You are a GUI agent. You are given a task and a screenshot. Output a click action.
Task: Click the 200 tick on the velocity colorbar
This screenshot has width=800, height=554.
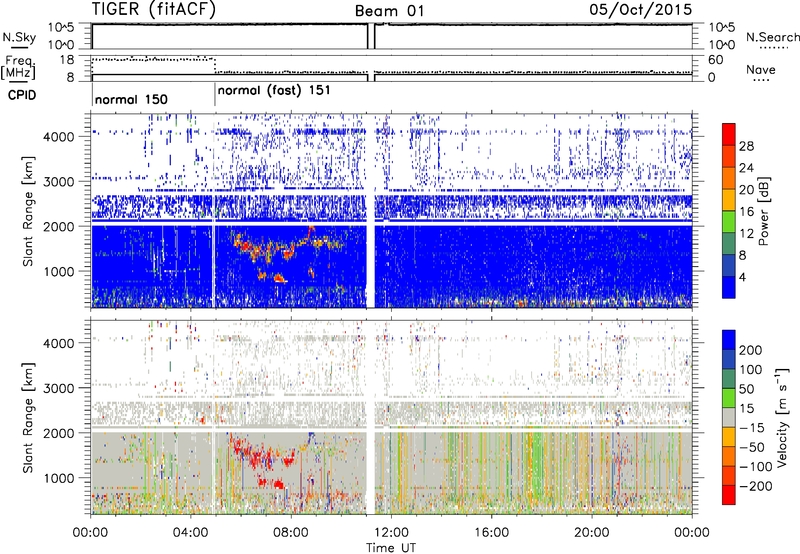pos(751,350)
